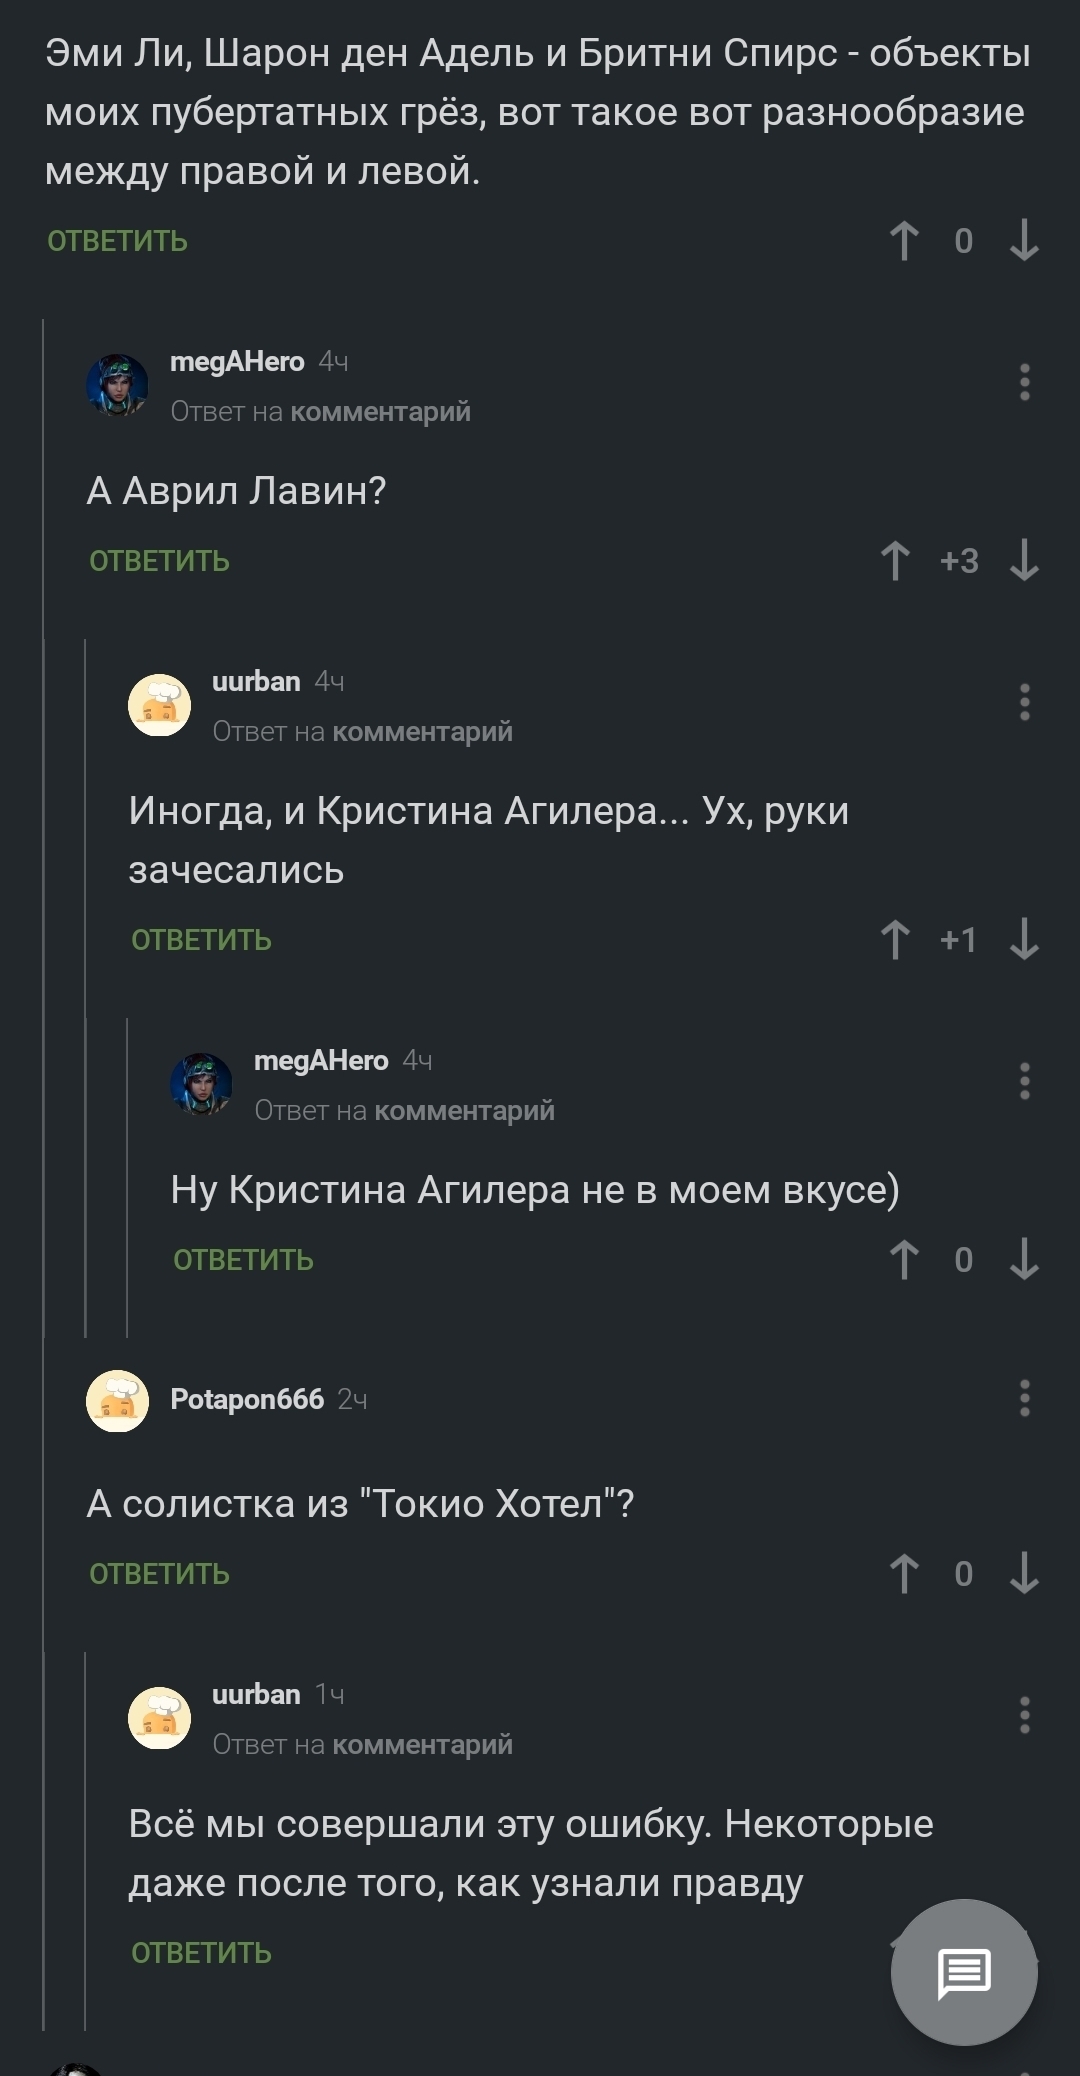1080x2076 pixels.
Task: Open parent comment link in uurban's Агилера reply
Action: tap(422, 732)
